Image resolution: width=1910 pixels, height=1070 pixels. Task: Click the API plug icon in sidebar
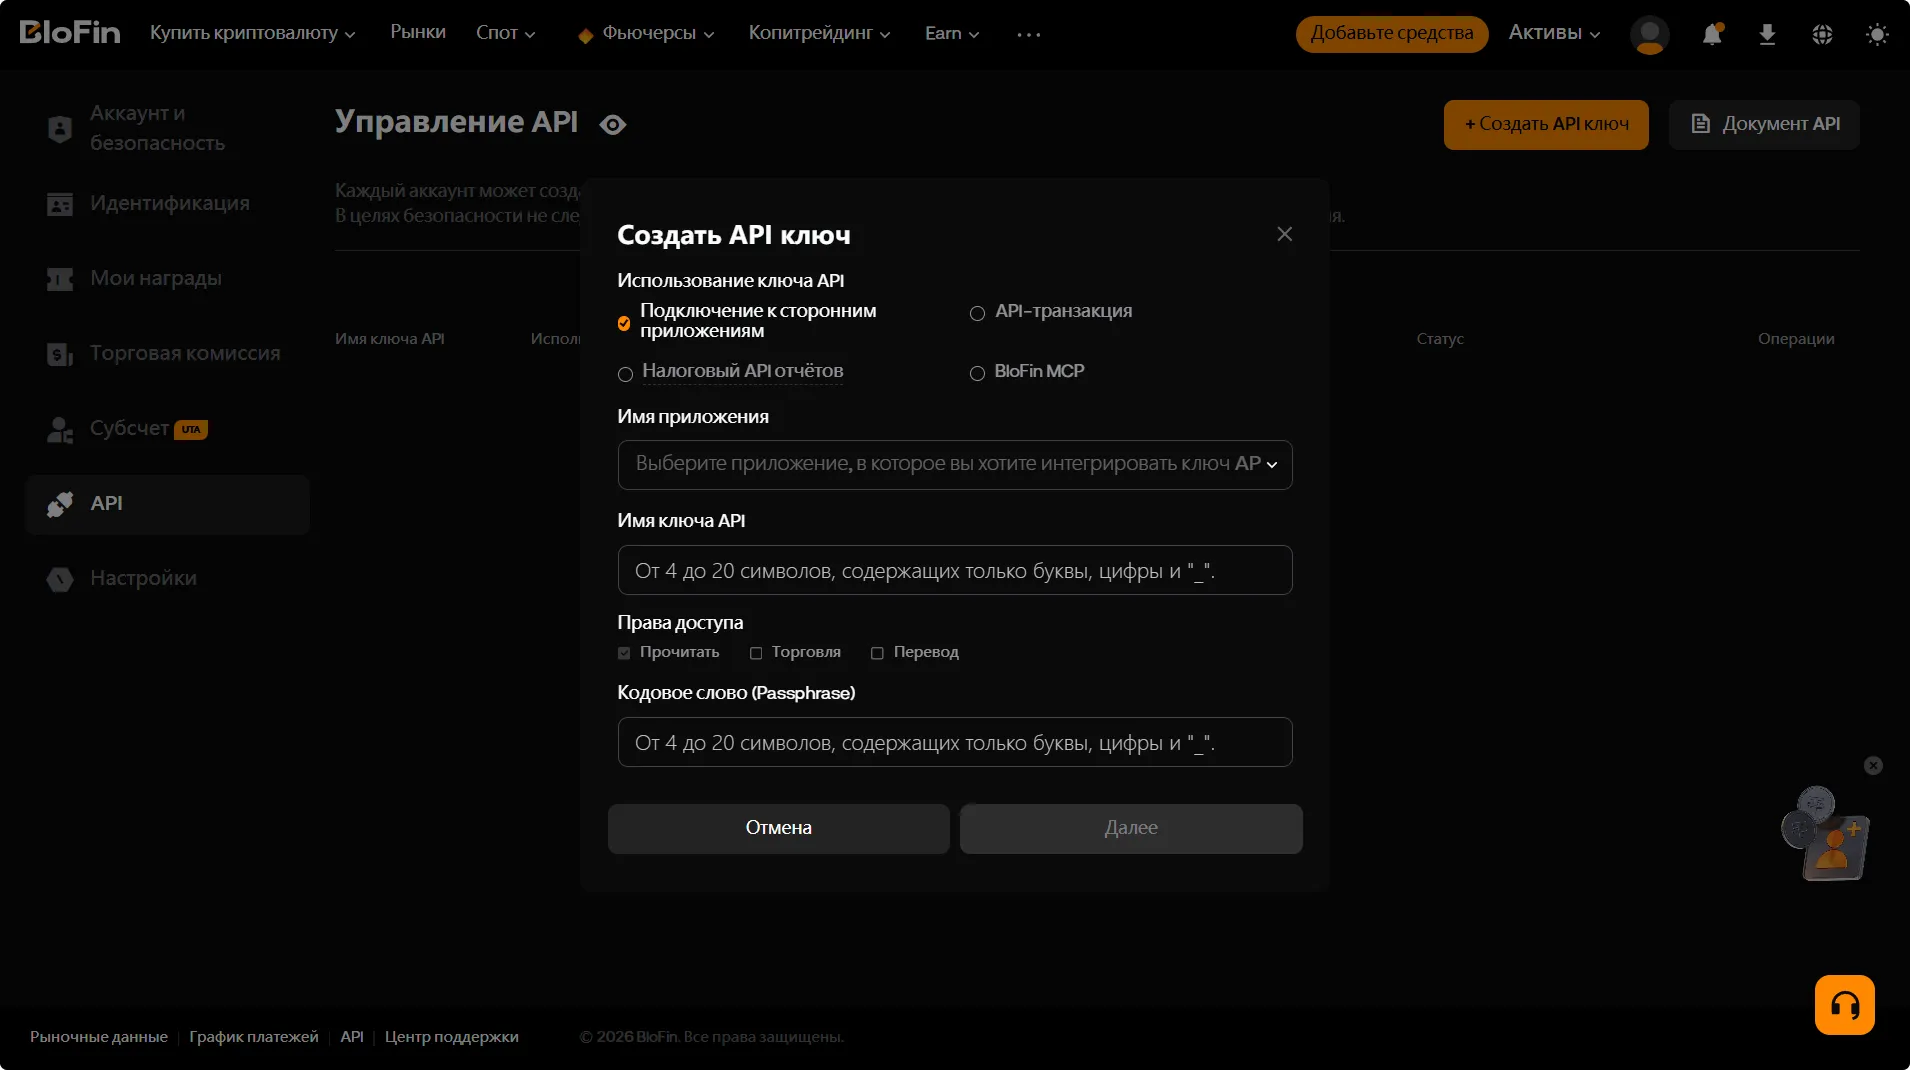click(60, 504)
